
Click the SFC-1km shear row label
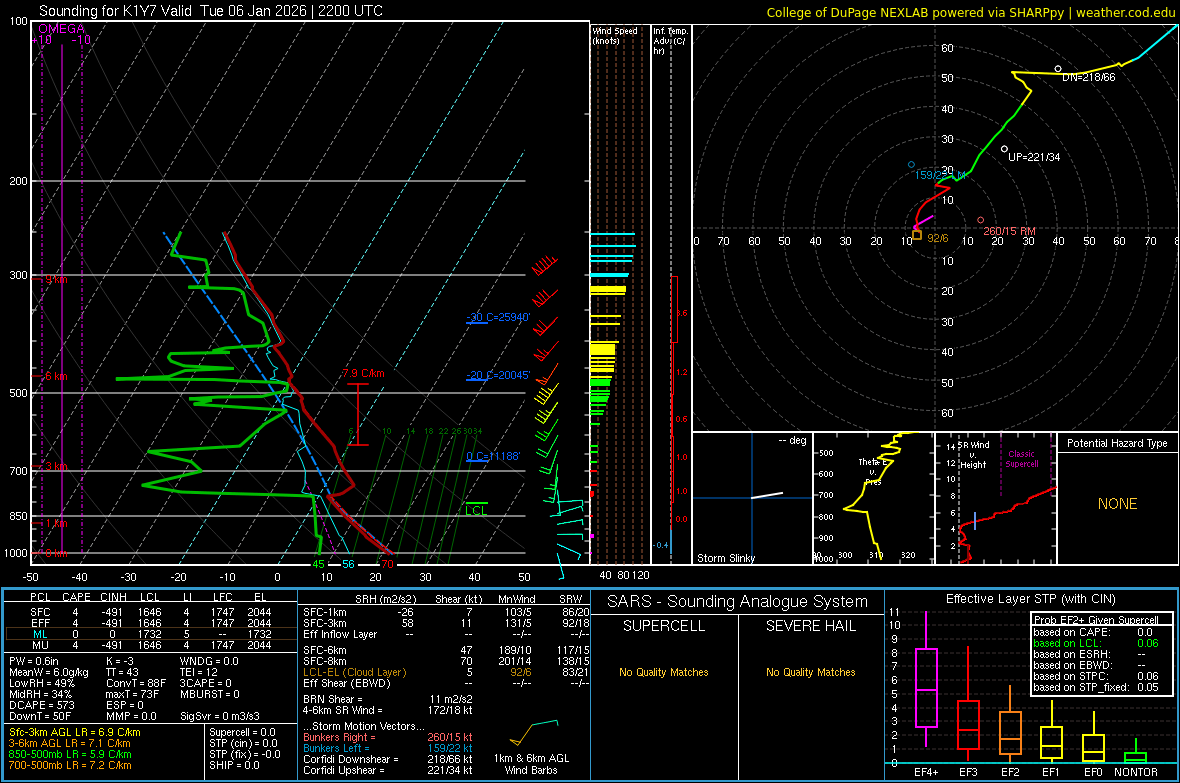coord(325,612)
